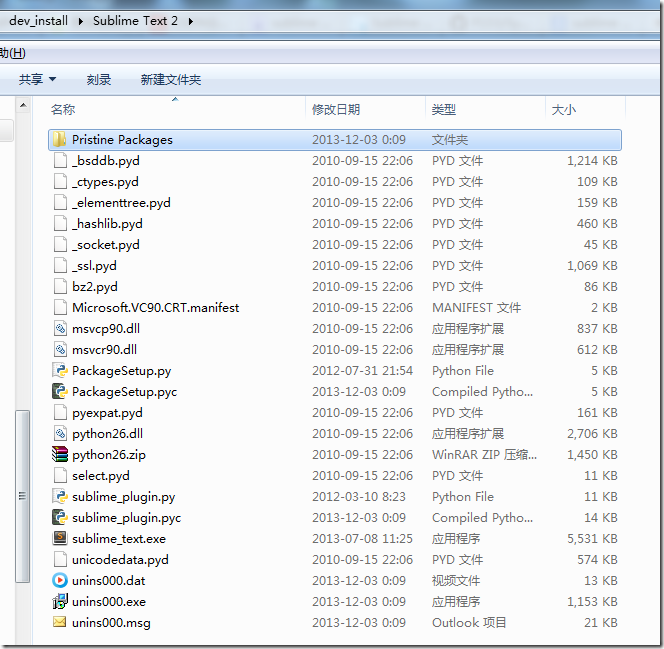Screen dimensions: 664x649
Task: Click the bz2.pyd file icon
Action: [60, 287]
